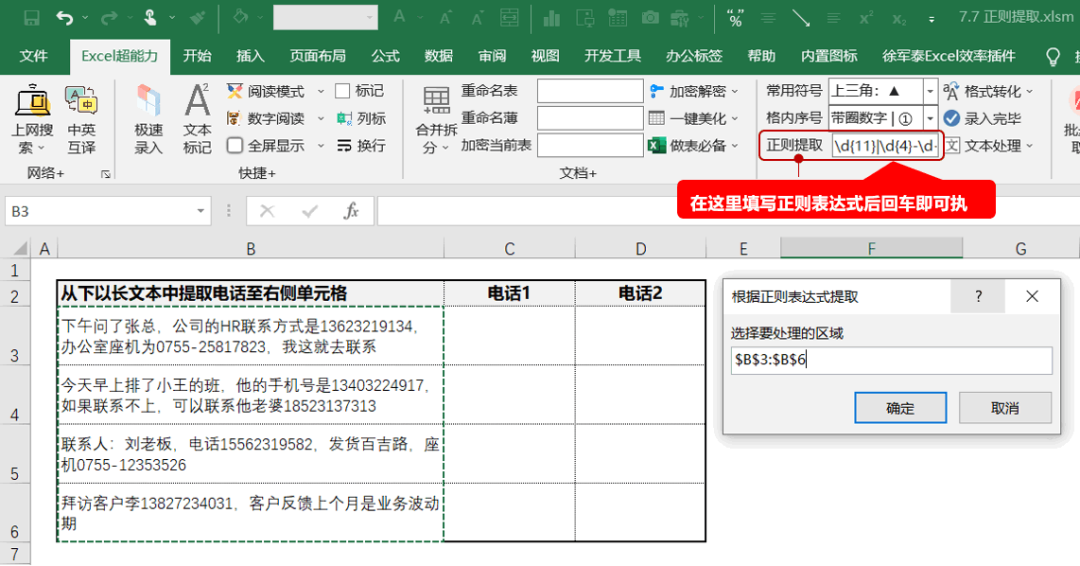Open 合并拆分 merge split tool
The image size is (1080, 566).
coord(437,120)
